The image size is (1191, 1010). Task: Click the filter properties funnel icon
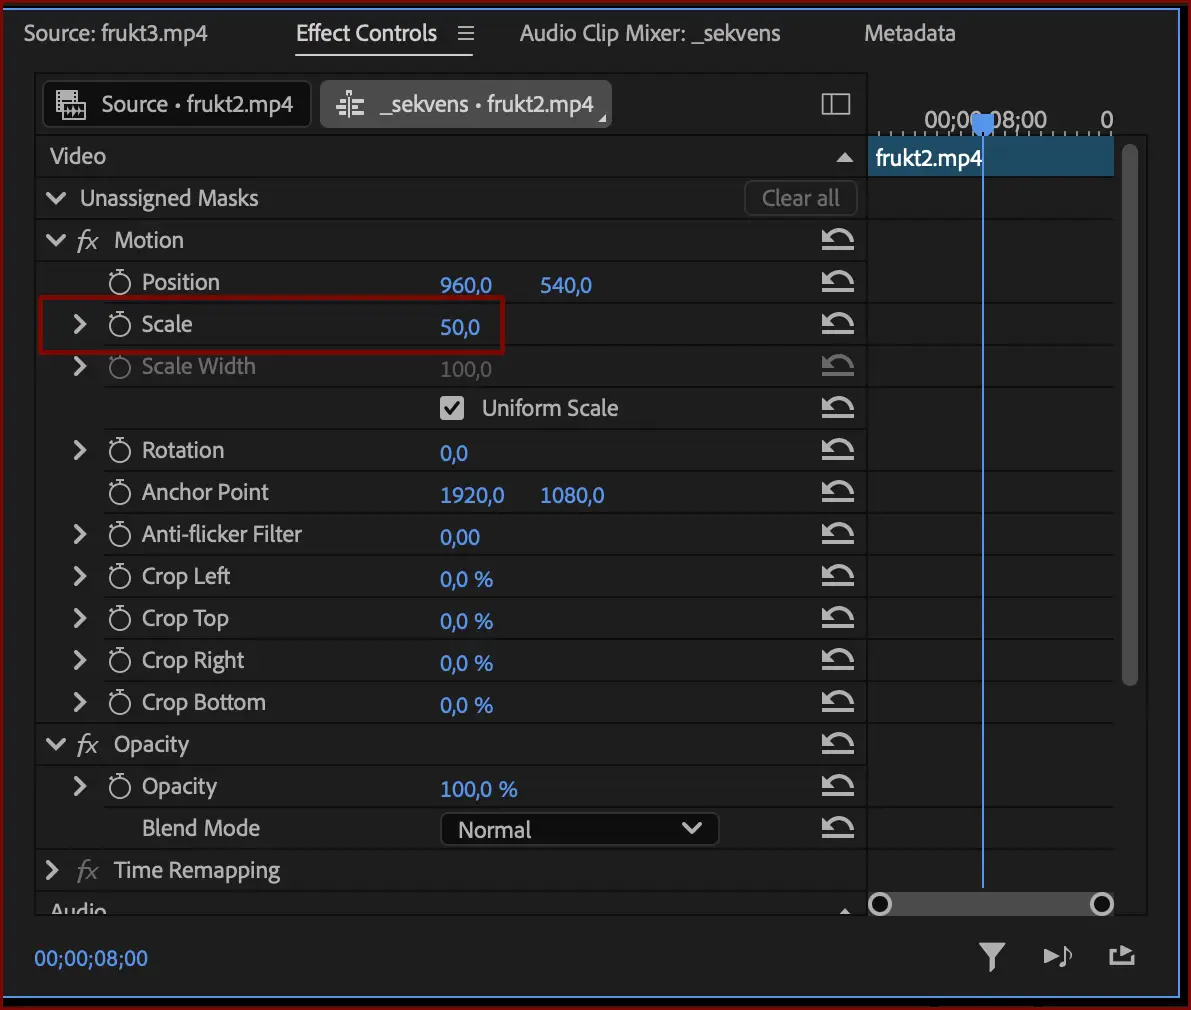(991, 956)
